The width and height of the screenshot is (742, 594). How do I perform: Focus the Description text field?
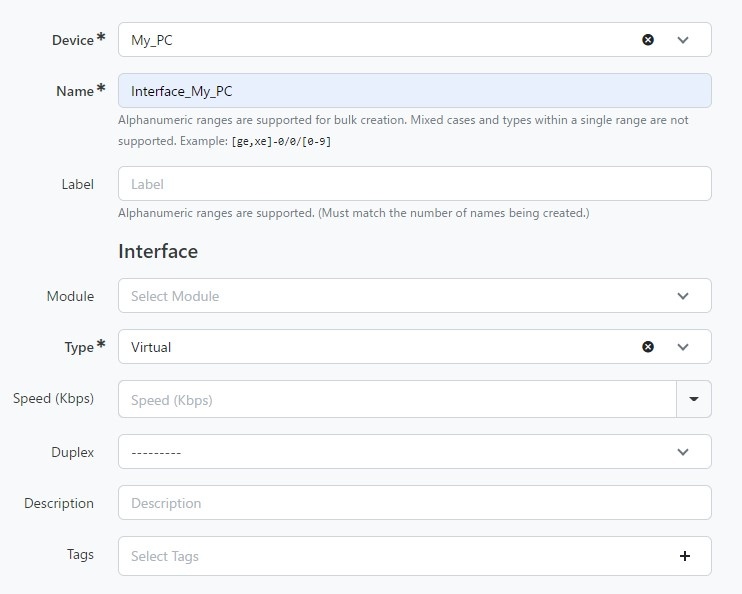pos(415,503)
